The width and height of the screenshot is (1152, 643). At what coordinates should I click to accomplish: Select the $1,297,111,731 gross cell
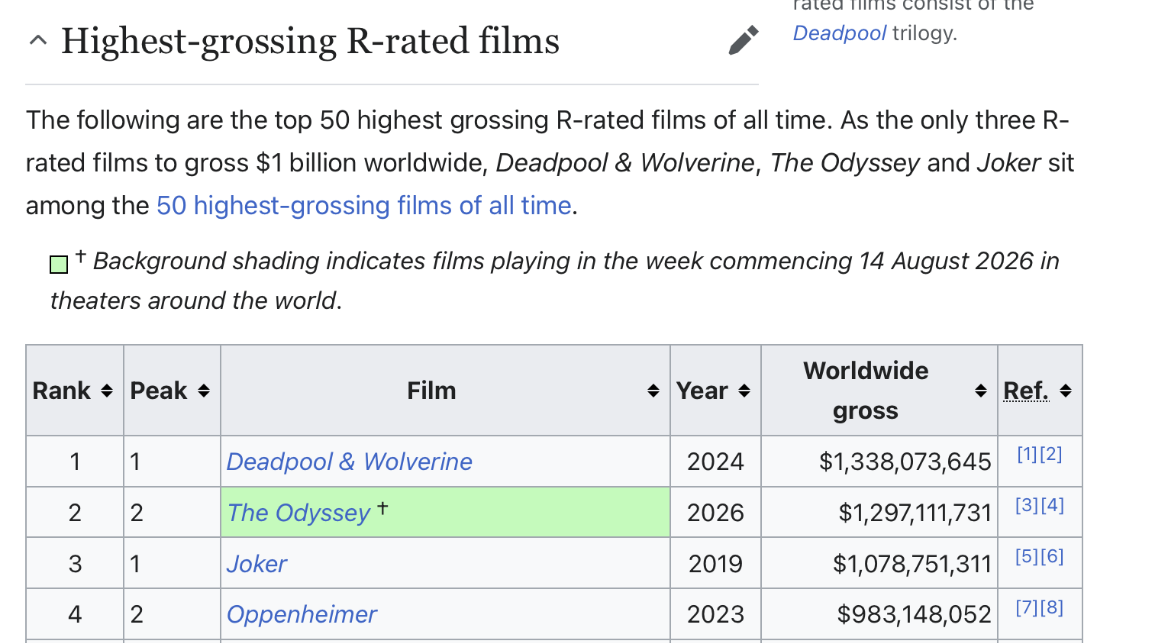click(879, 512)
